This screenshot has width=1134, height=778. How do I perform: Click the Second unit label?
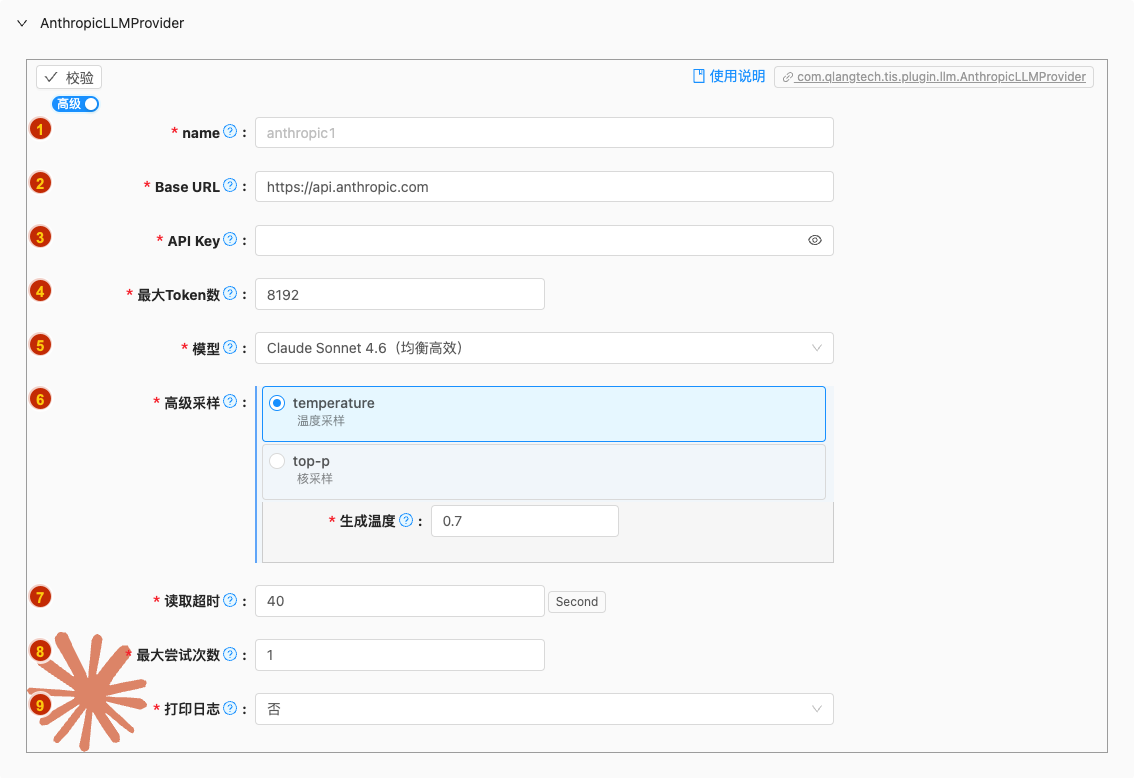pos(576,602)
